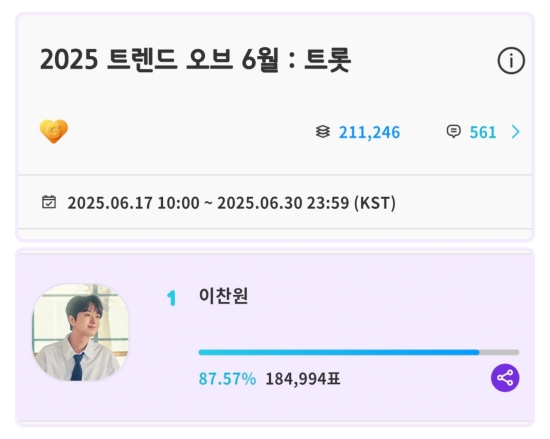Expand comments with the right chevron arrow

(x=515, y=132)
